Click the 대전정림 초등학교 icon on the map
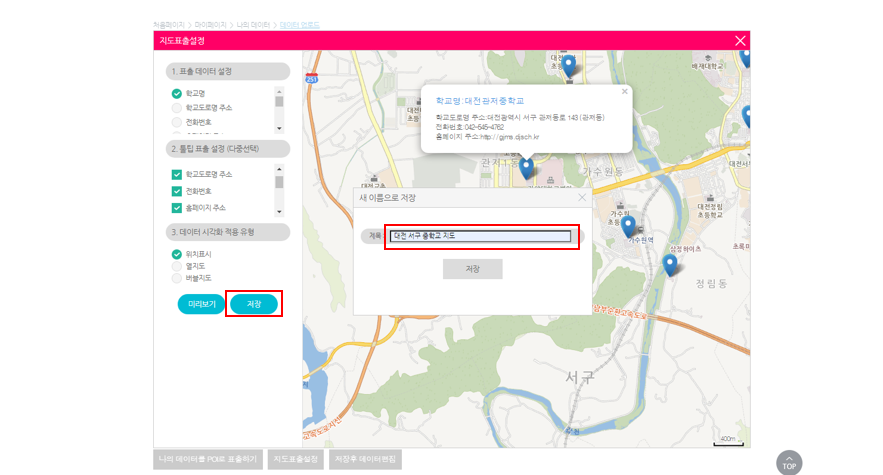This screenshot has width=883, height=475. (x=710, y=197)
